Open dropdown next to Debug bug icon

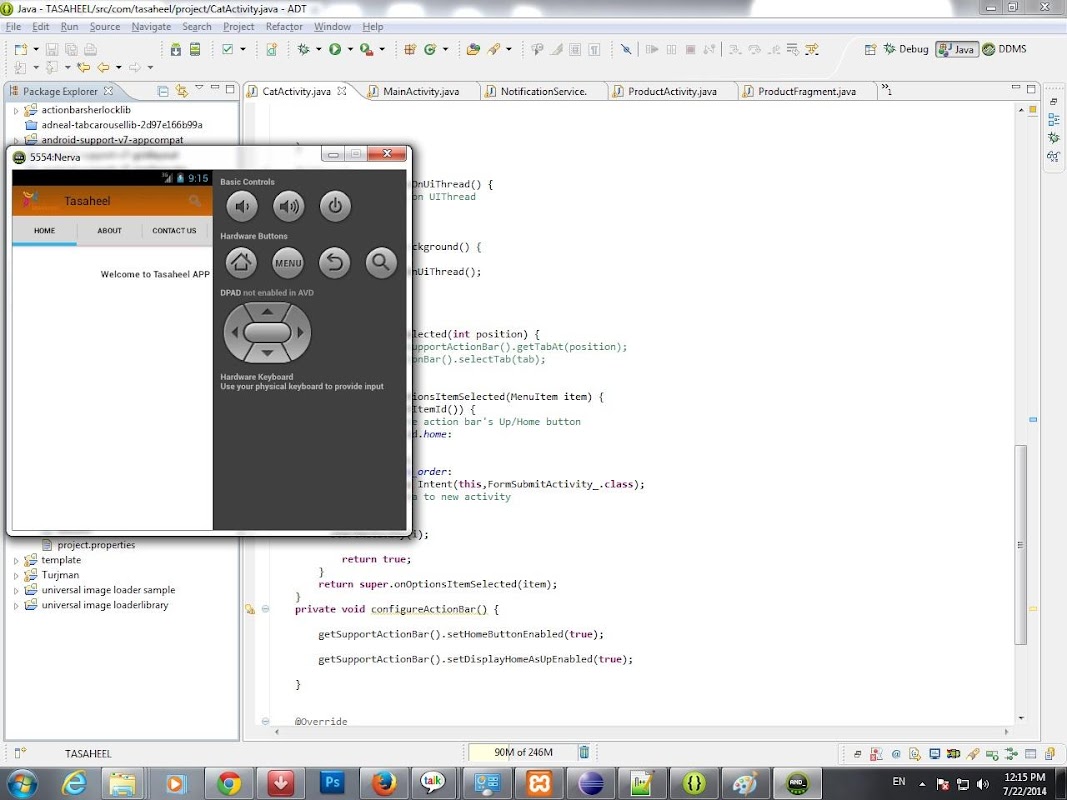click(x=318, y=49)
